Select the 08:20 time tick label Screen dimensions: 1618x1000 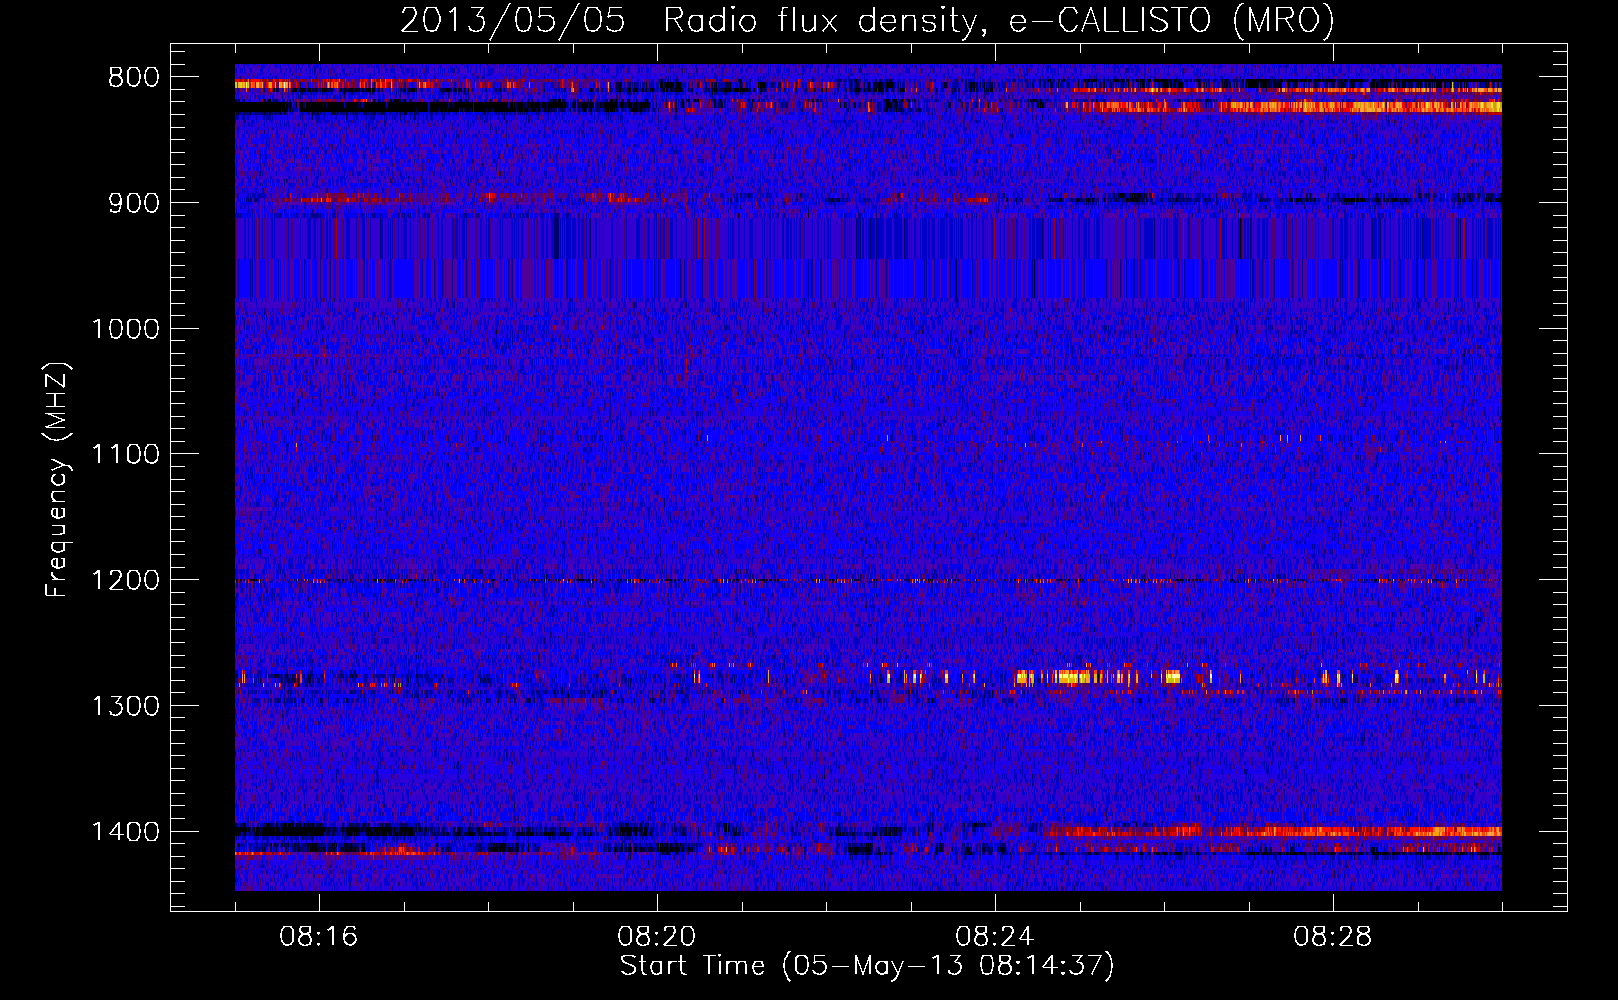tap(657, 937)
